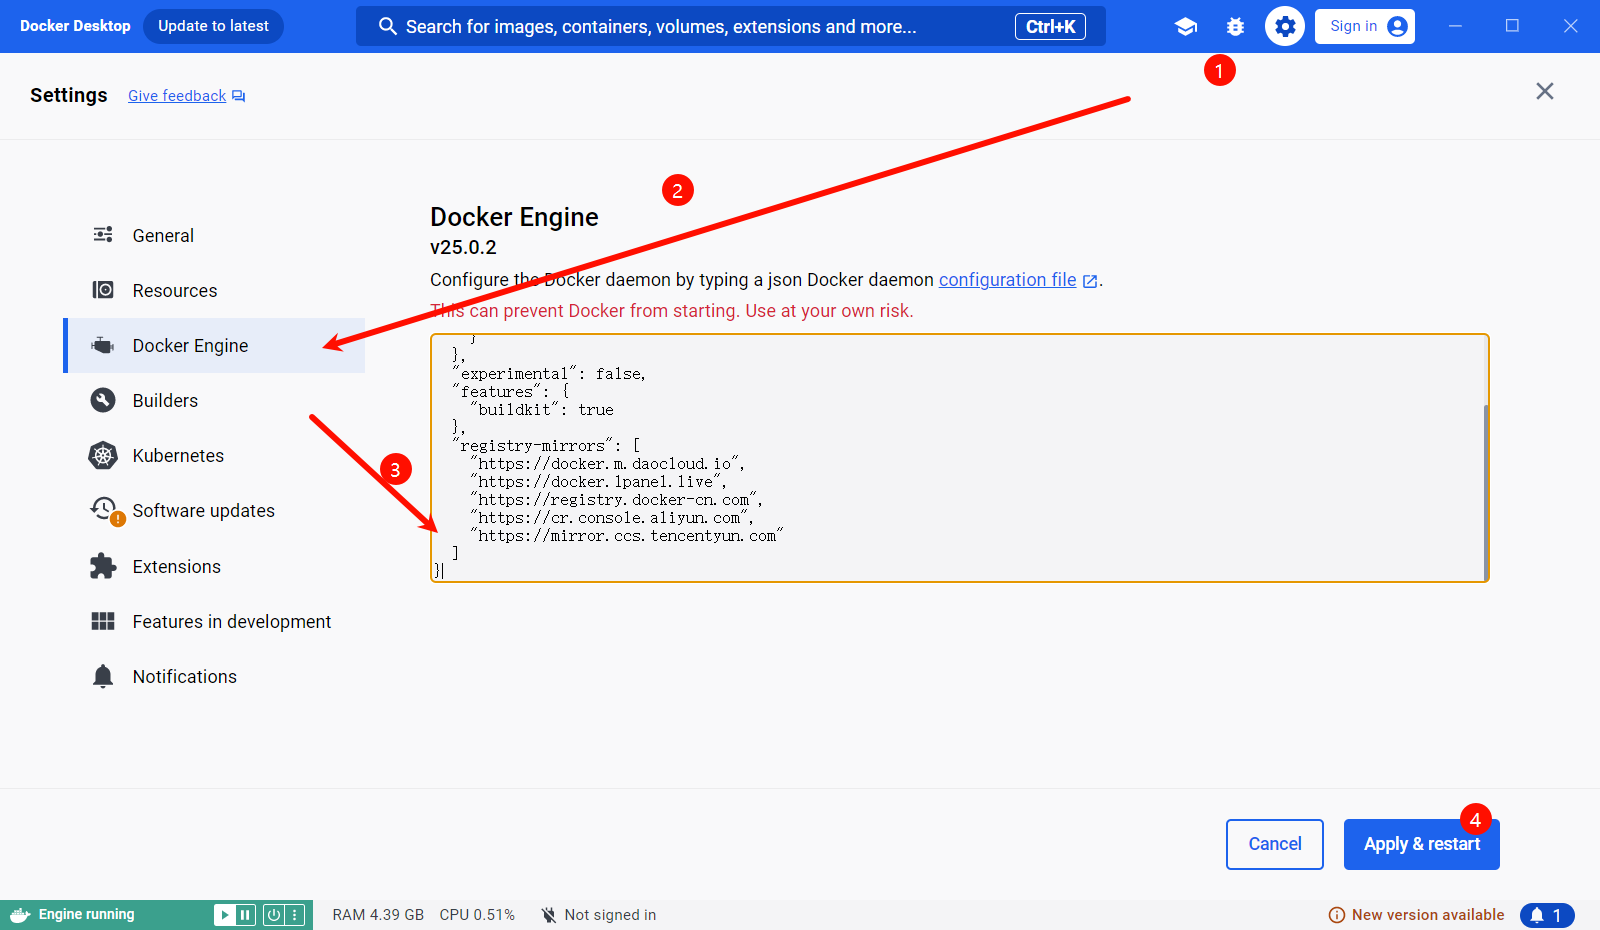The height and width of the screenshot is (930, 1600).
Task: Open the Learning center graduation cap icon
Action: click(1186, 27)
